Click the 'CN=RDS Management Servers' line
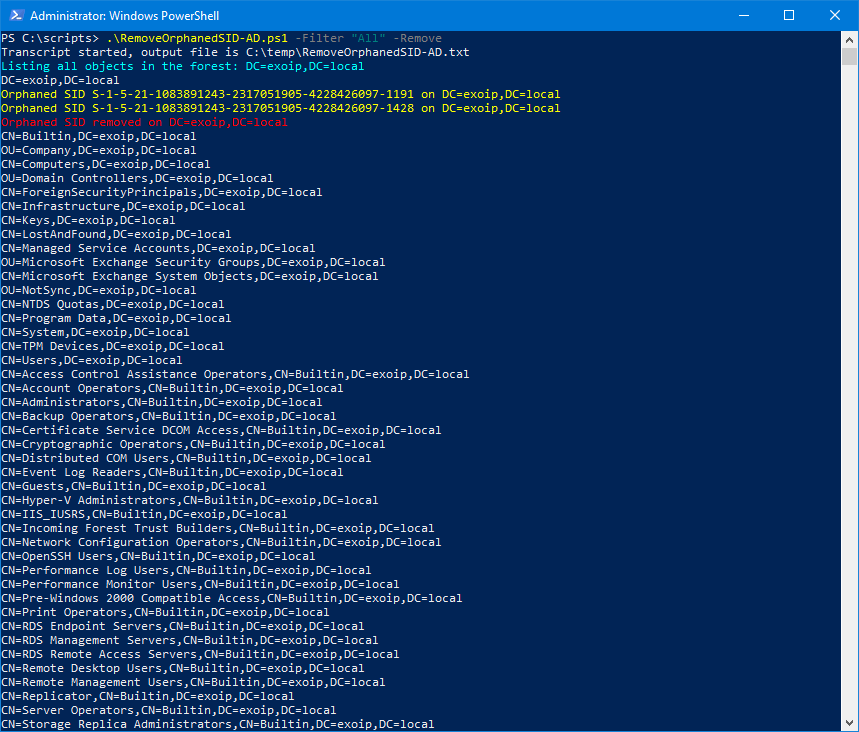This screenshot has width=859, height=732. click(x=190, y=640)
